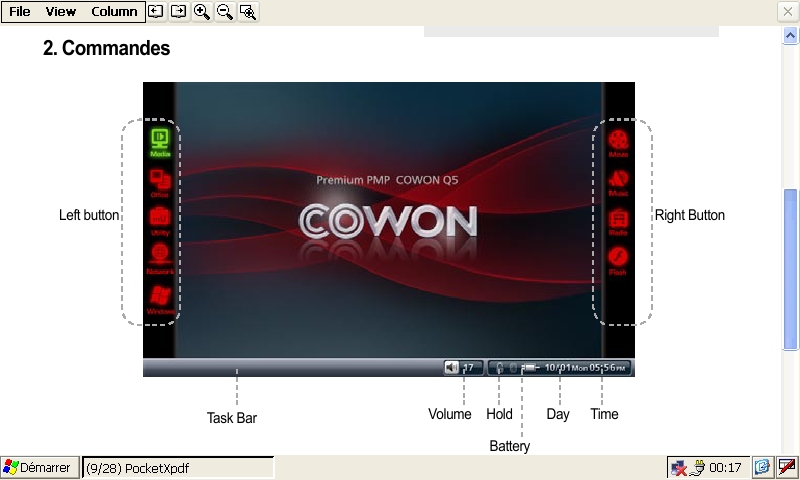Click the red Music icon in the picture
The width and height of the screenshot is (800, 480).
pyautogui.click(x=618, y=183)
